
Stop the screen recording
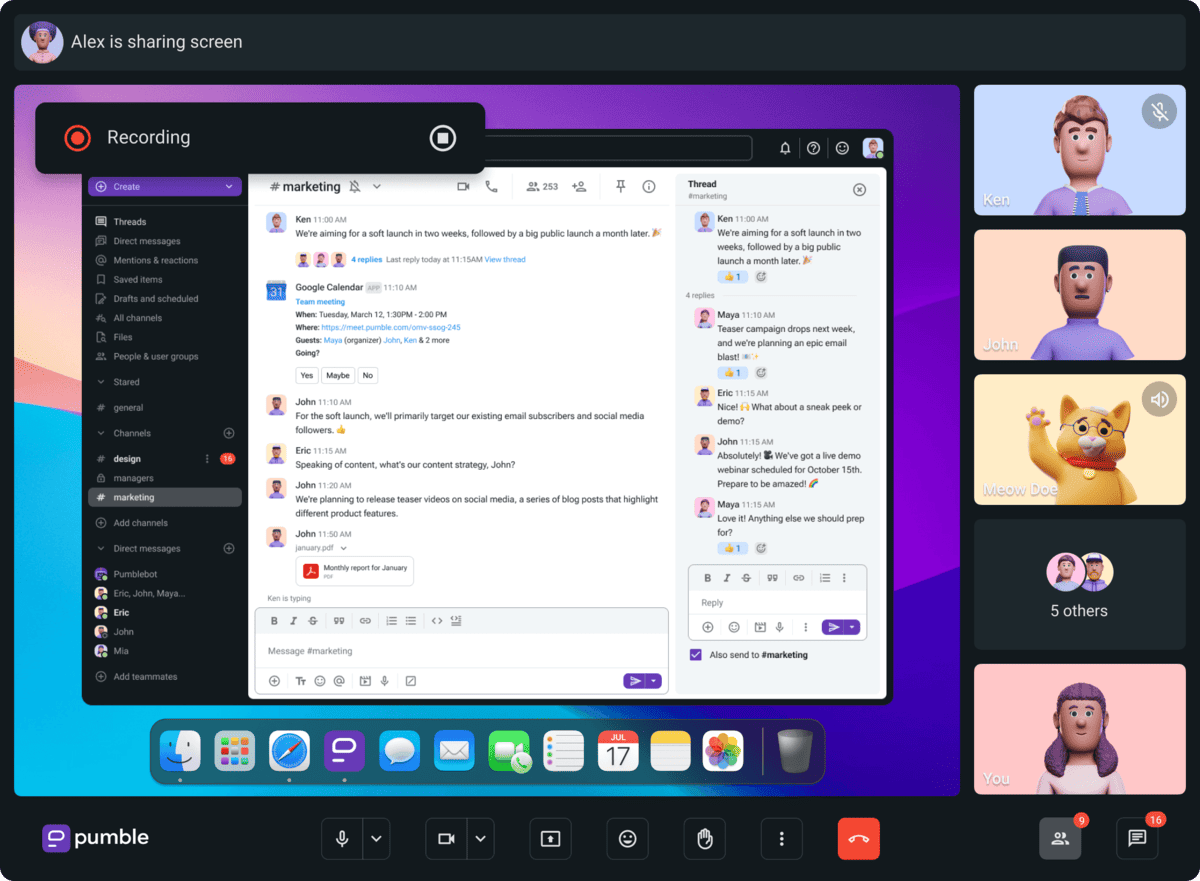(442, 138)
